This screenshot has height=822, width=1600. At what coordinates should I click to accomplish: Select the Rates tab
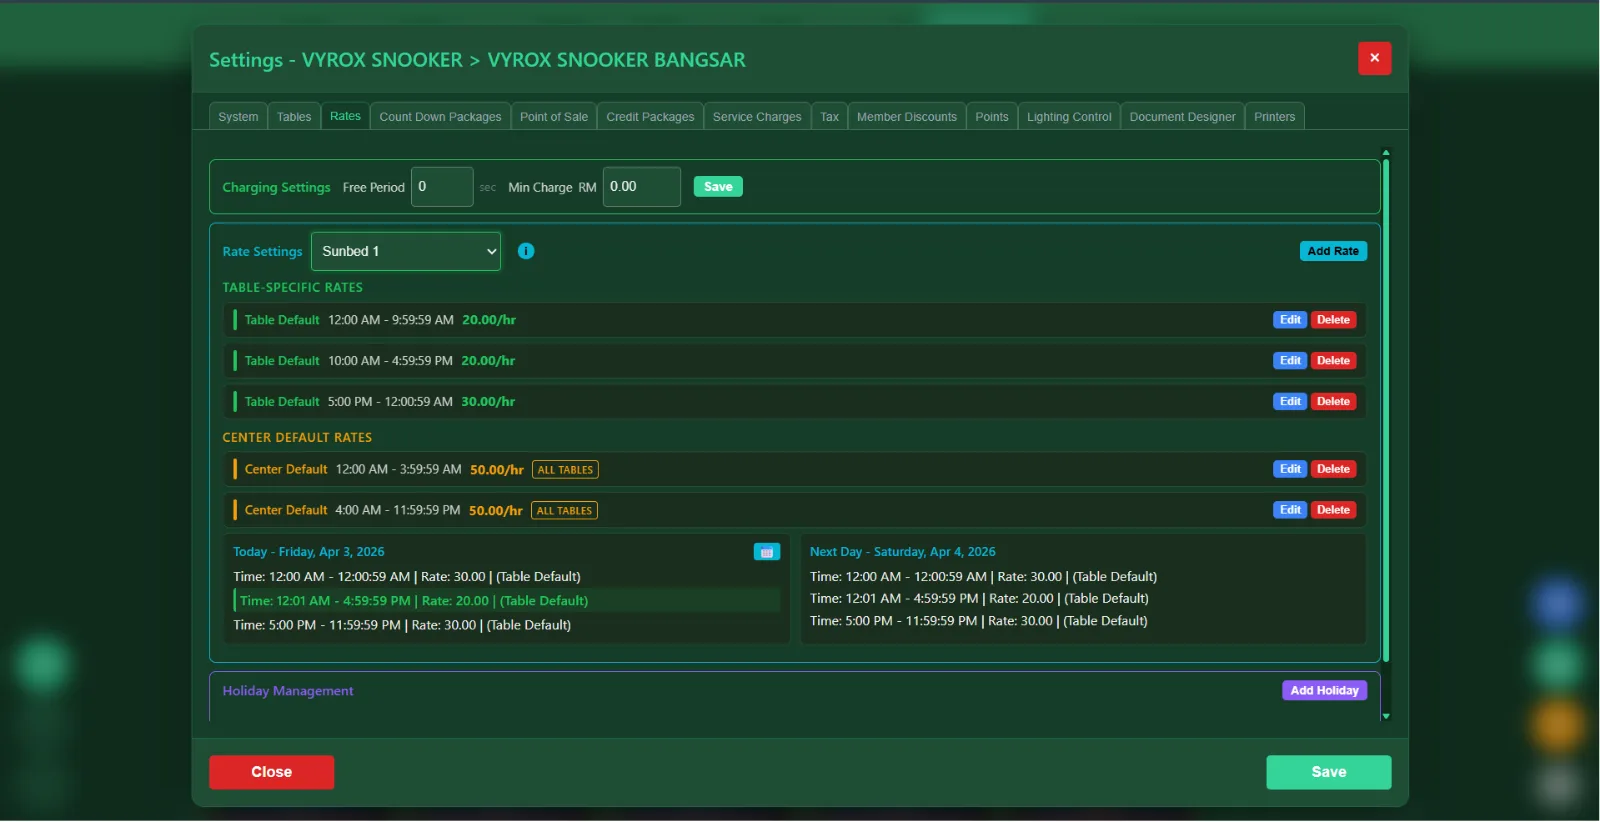[345, 116]
